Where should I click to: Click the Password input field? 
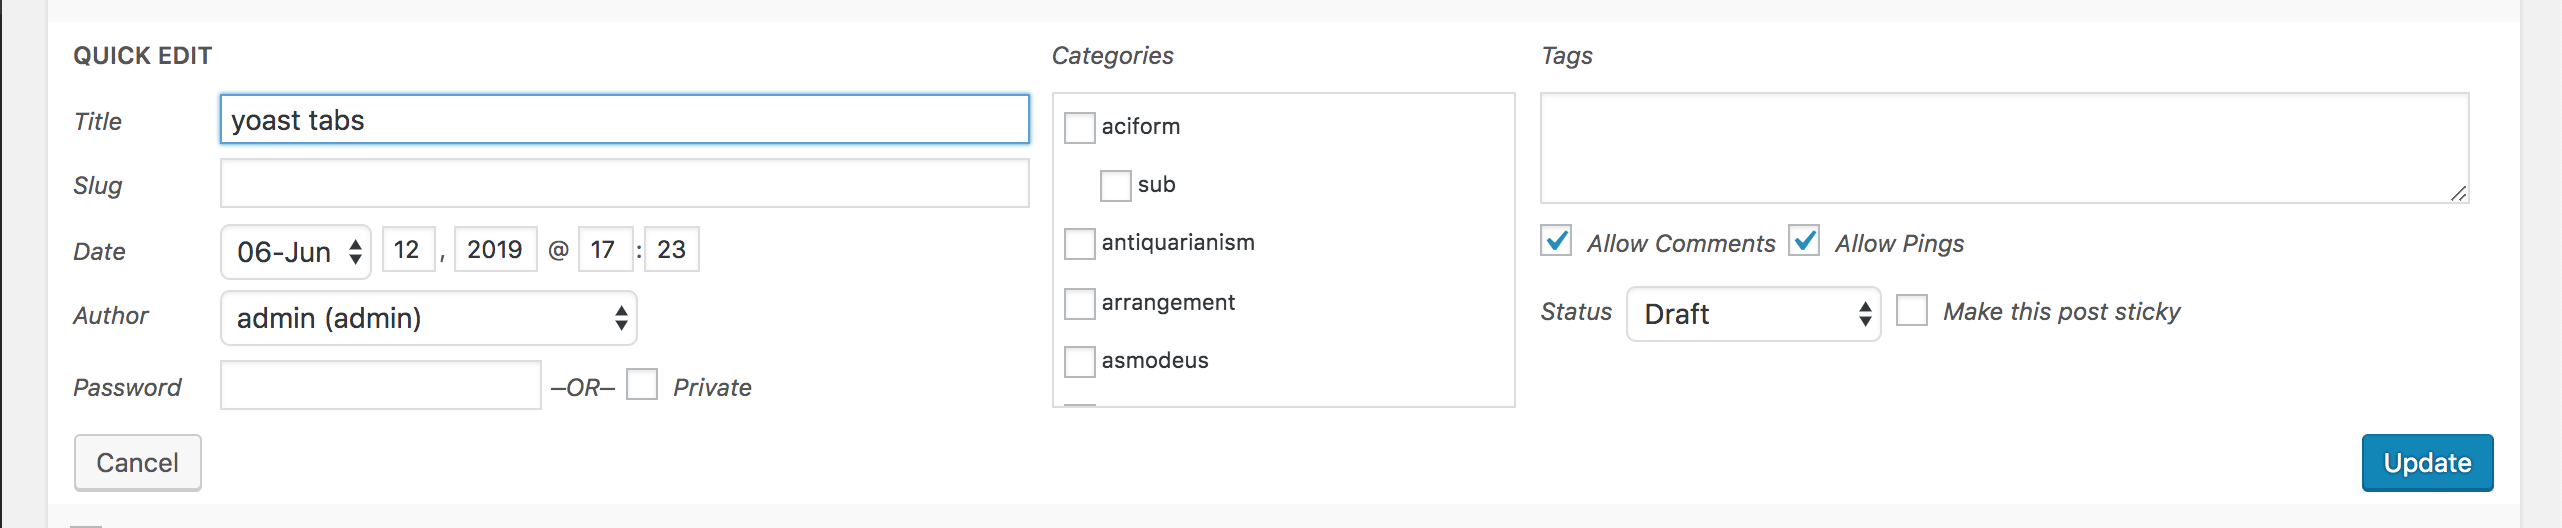click(x=380, y=386)
